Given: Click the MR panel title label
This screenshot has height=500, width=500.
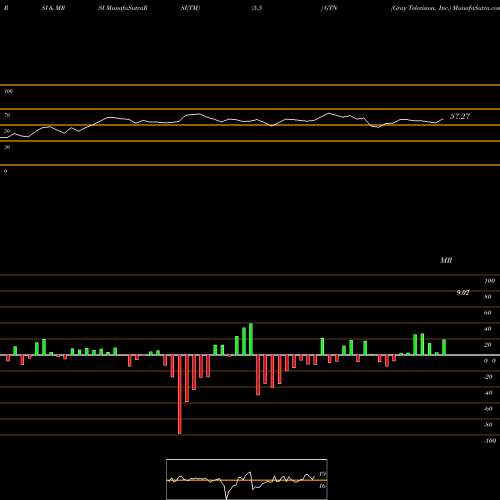Looking at the screenshot, I should (x=446, y=260).
